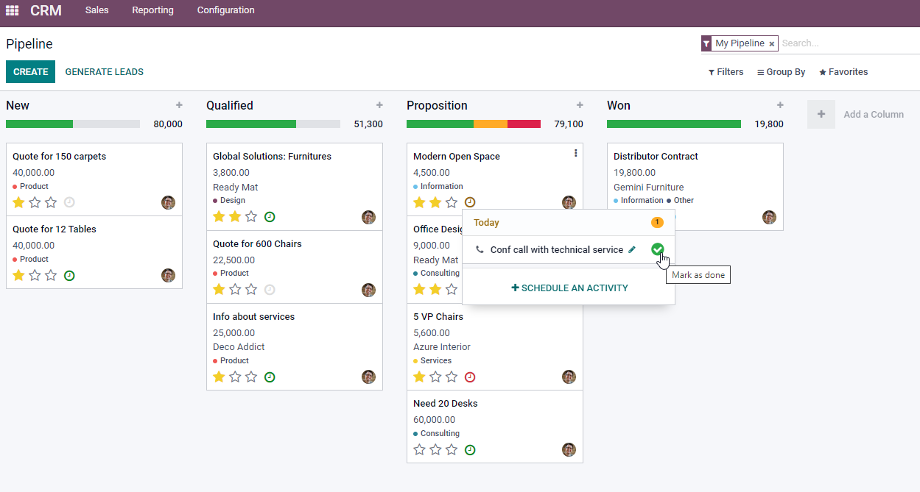Click the plus icon in Won column

(x=780, y=105)
